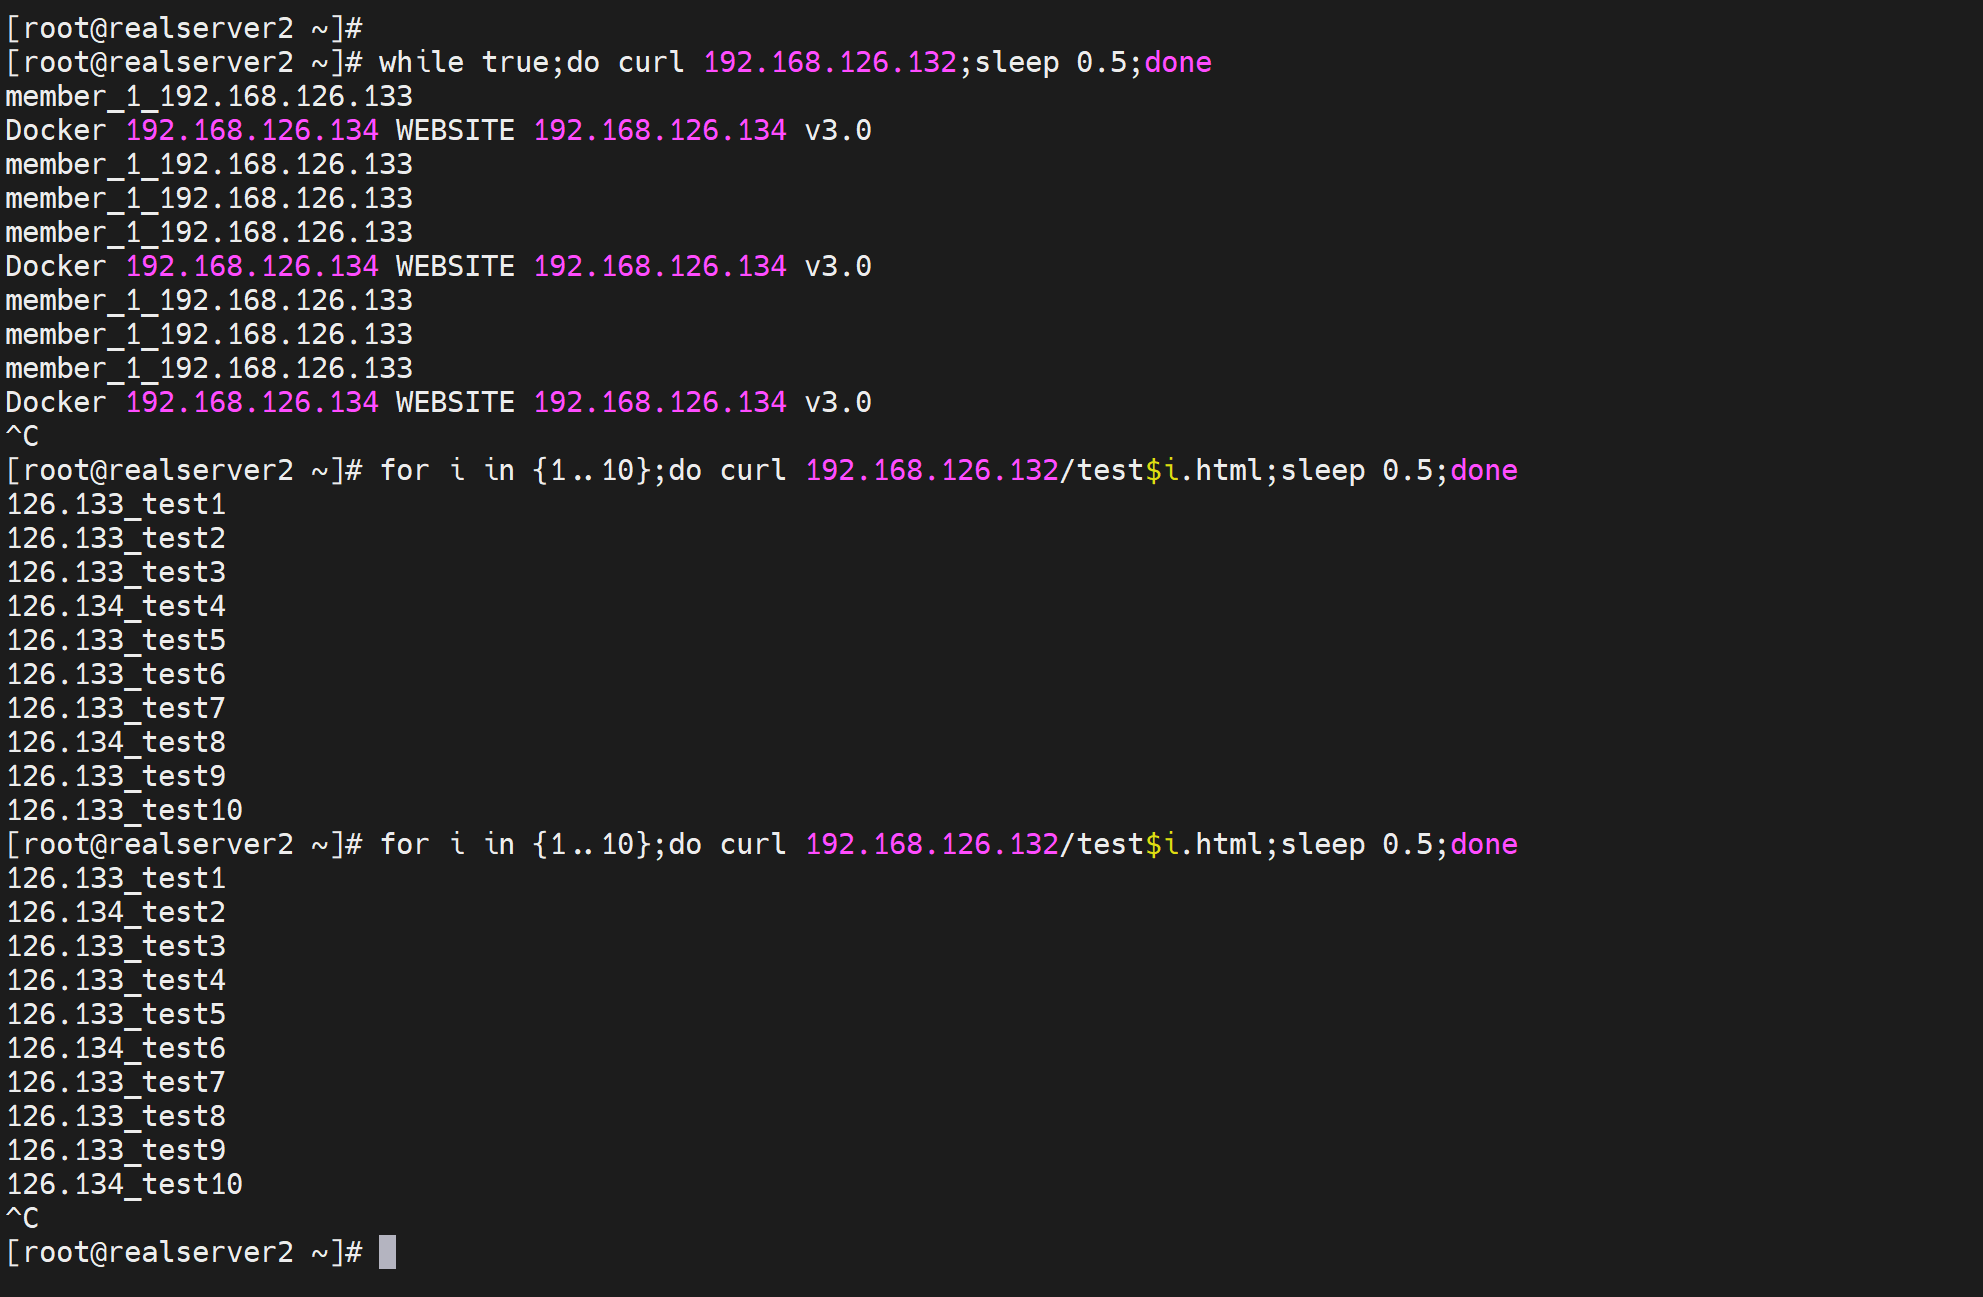Image resolution: width=1983 pixels, height=1297 pixels.
Task: Click "sleep 0.5" in the while true command
Action: 1051,62
